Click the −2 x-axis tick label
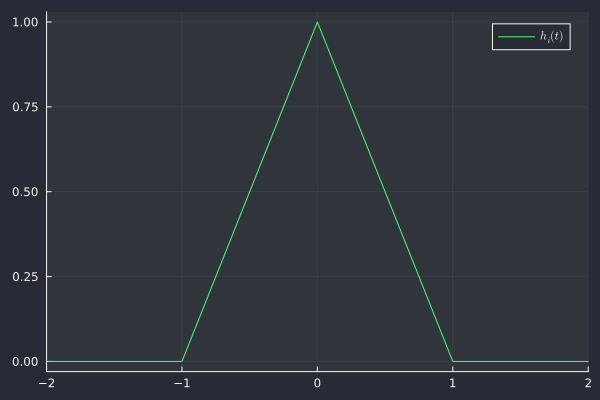 pos(47,382)
